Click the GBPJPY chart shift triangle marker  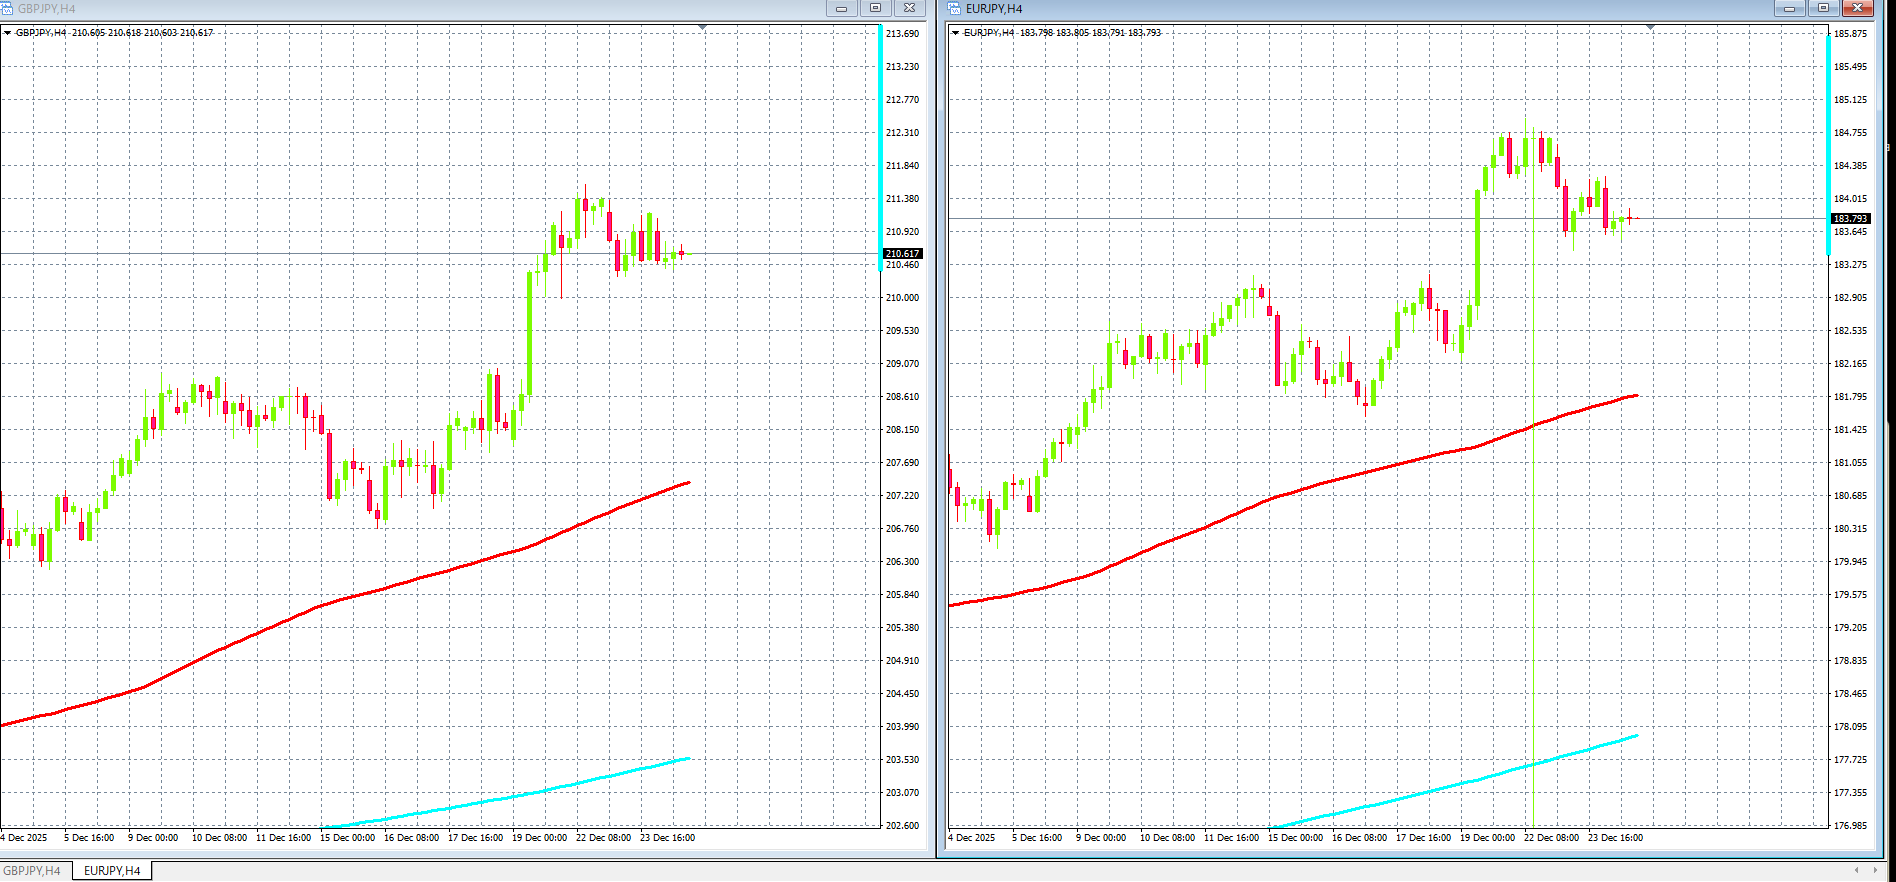tap(703, 27)
